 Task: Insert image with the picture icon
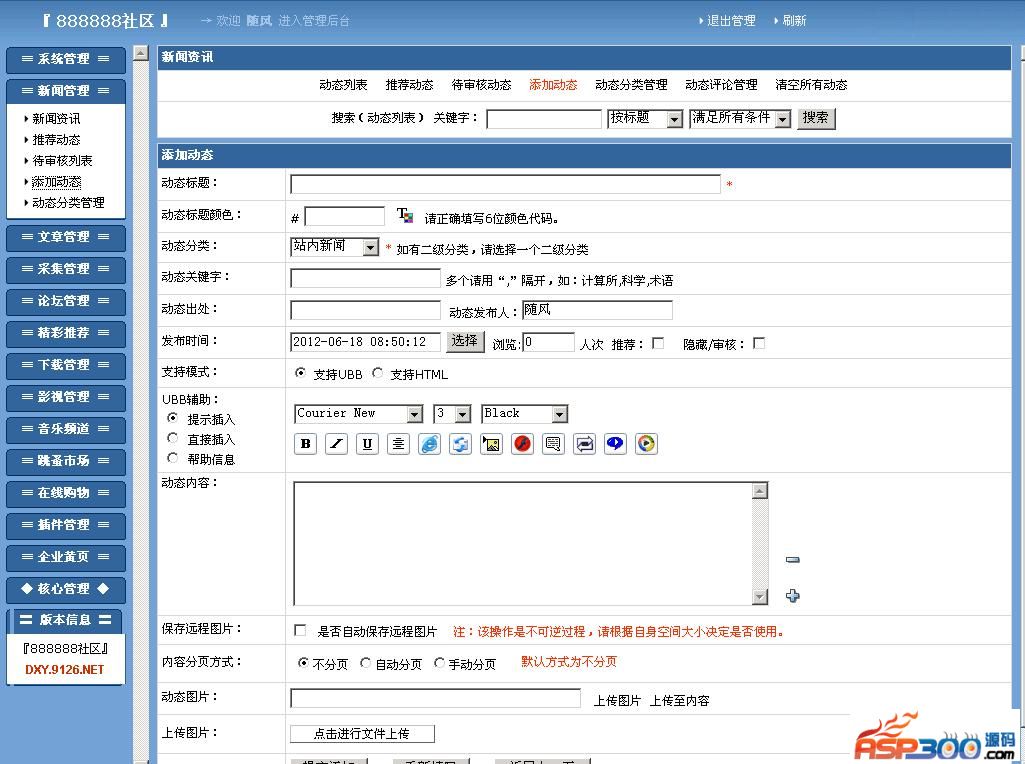pyautogui.click(x=491, y=444)
